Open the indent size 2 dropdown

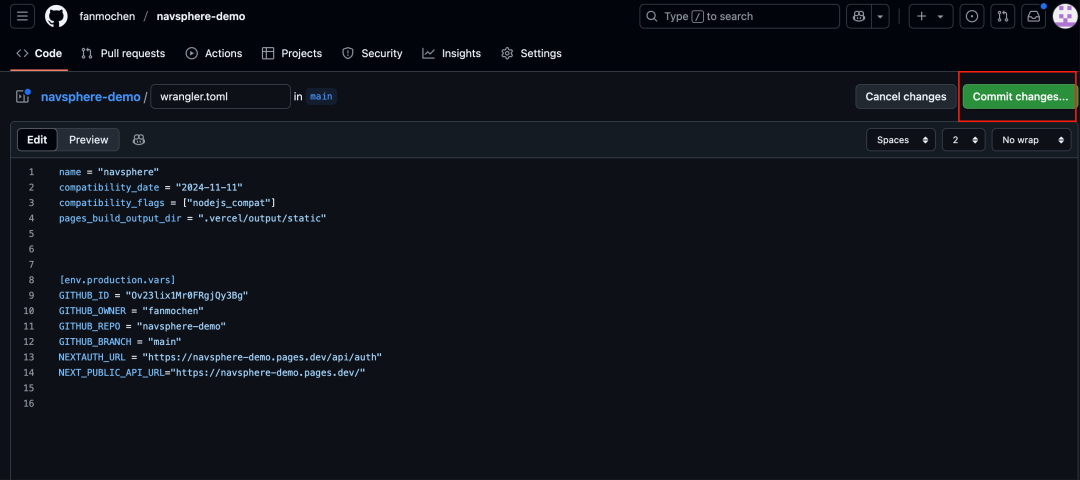tap(963, 140)
